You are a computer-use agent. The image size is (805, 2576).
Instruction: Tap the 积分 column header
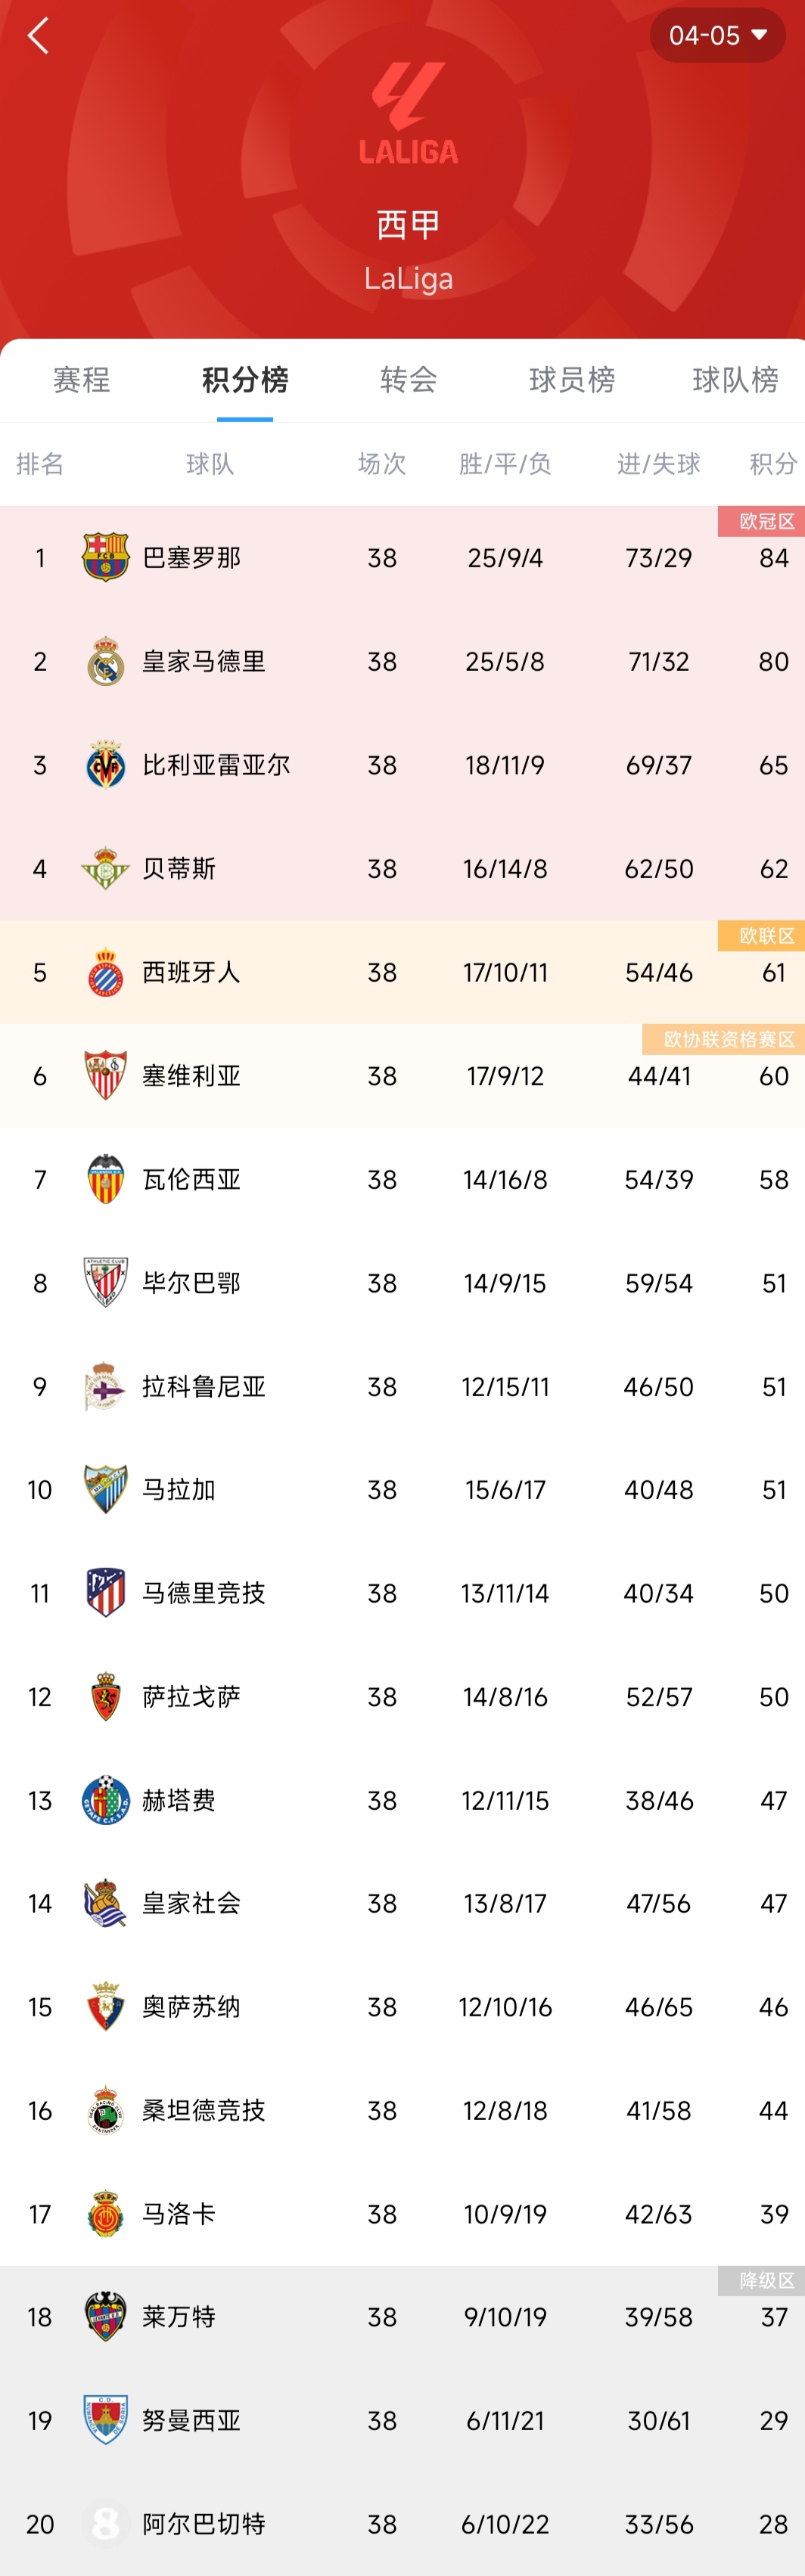(x=773, y=464)
